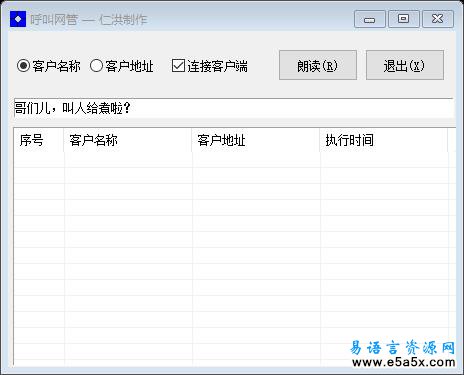Click the 退出(X) button

click(405, 65)
